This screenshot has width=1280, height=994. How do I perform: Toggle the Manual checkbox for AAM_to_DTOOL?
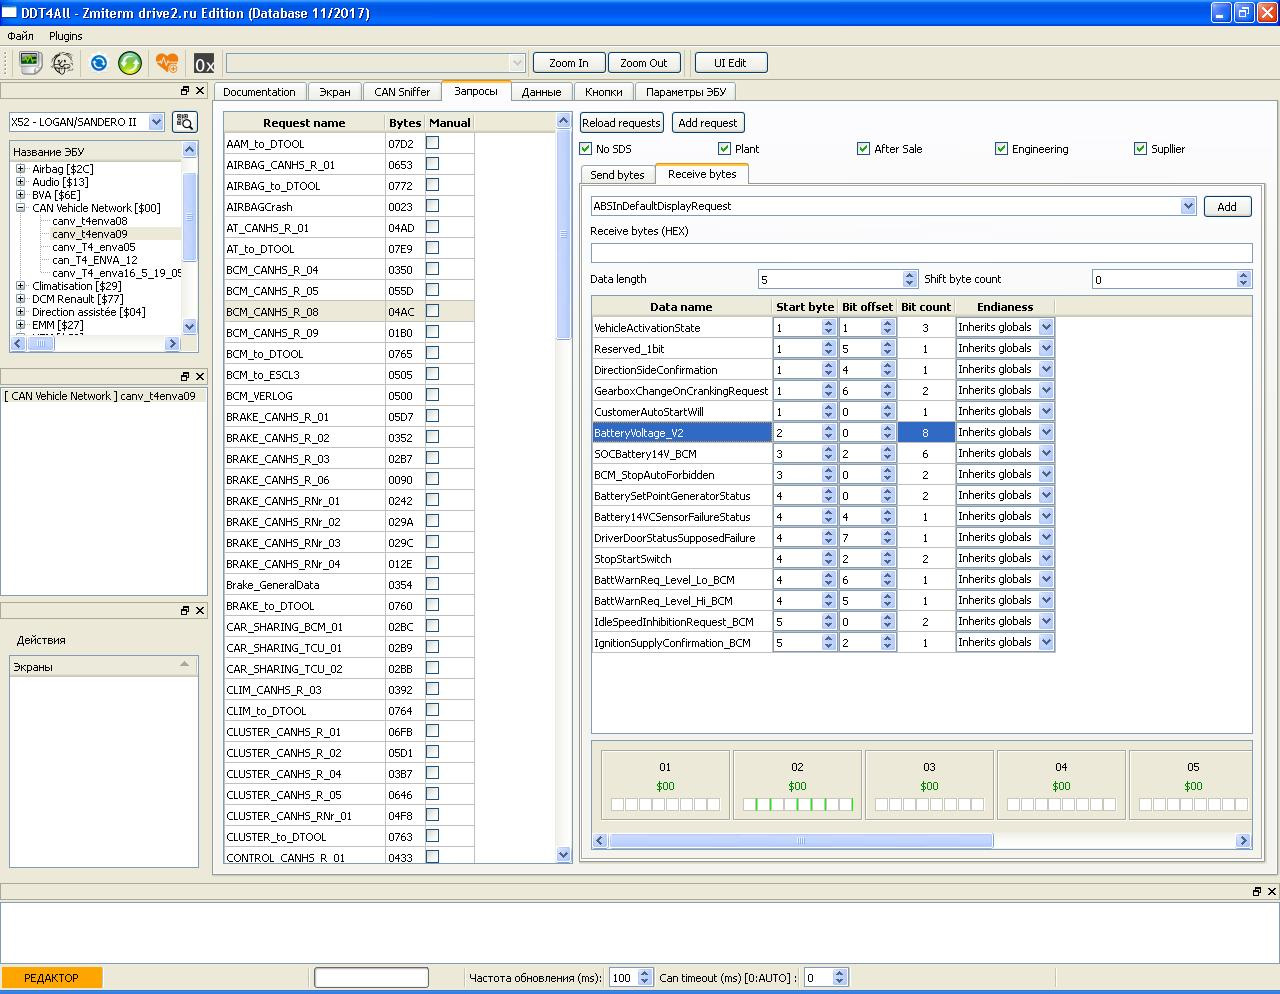click(432, 143)
